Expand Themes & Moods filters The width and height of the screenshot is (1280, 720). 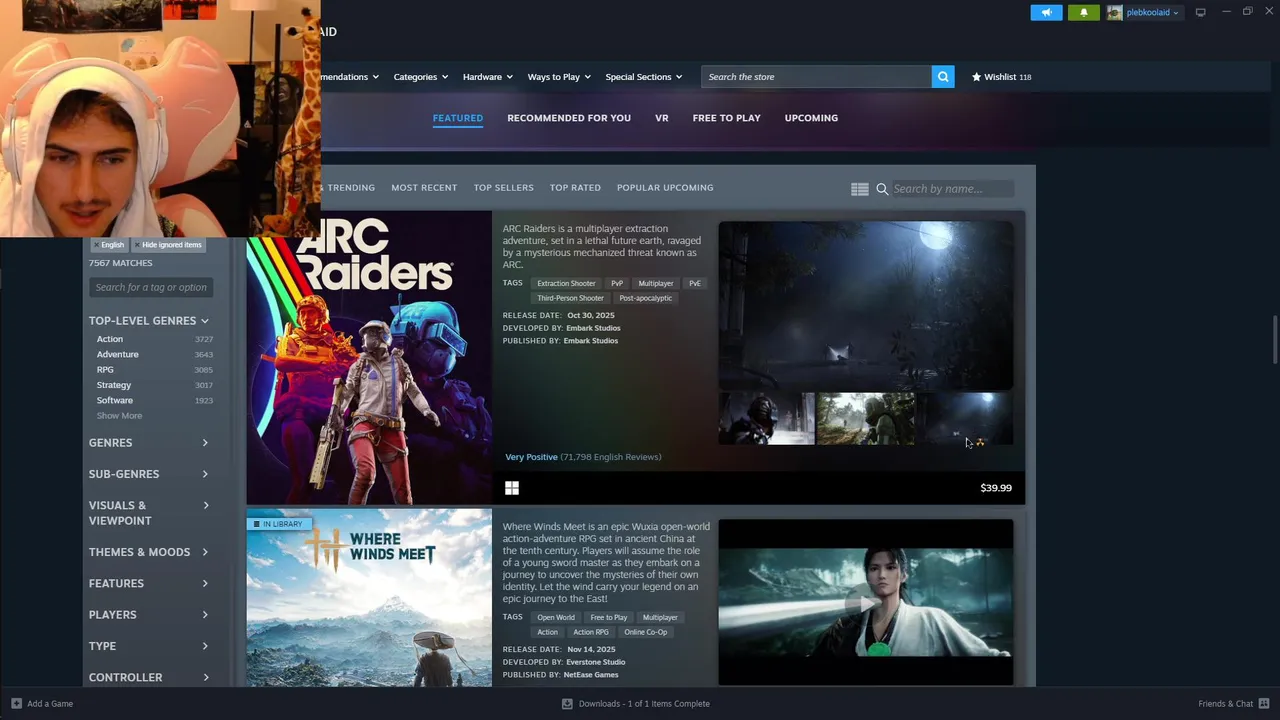(x=149, y=552)
